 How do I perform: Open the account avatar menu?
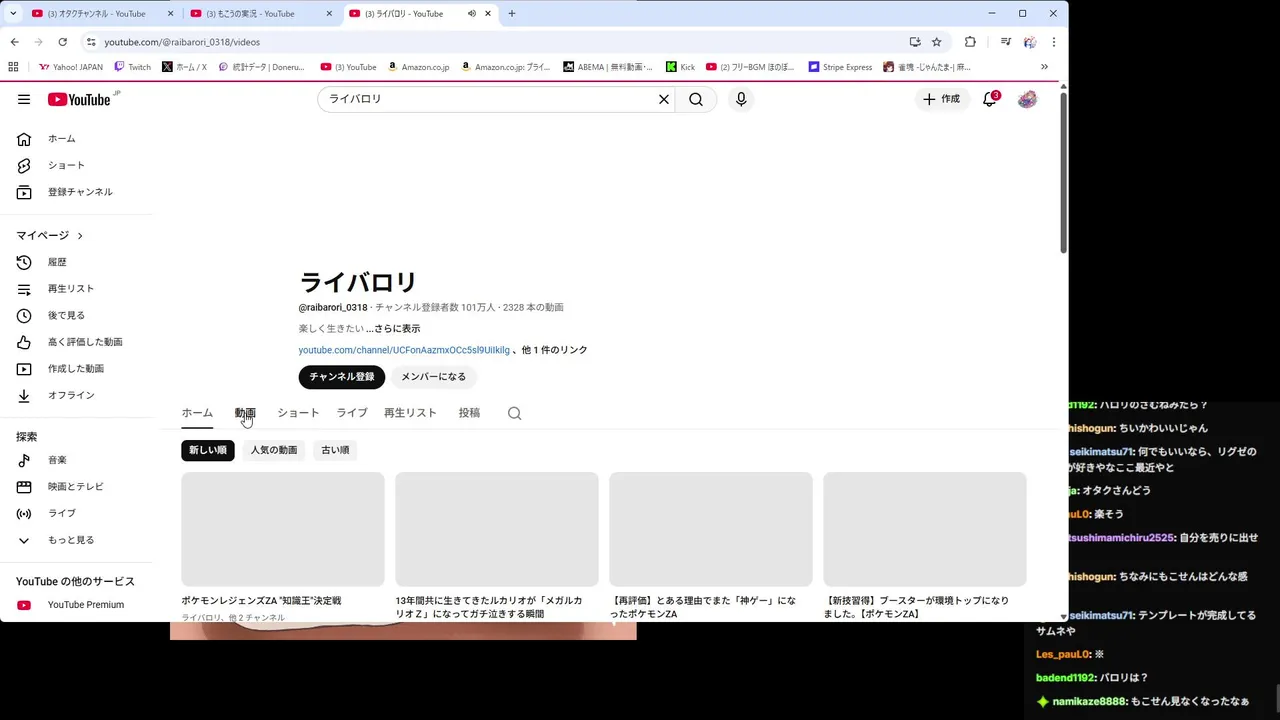pyautogui.click(x=1027, y=99)
